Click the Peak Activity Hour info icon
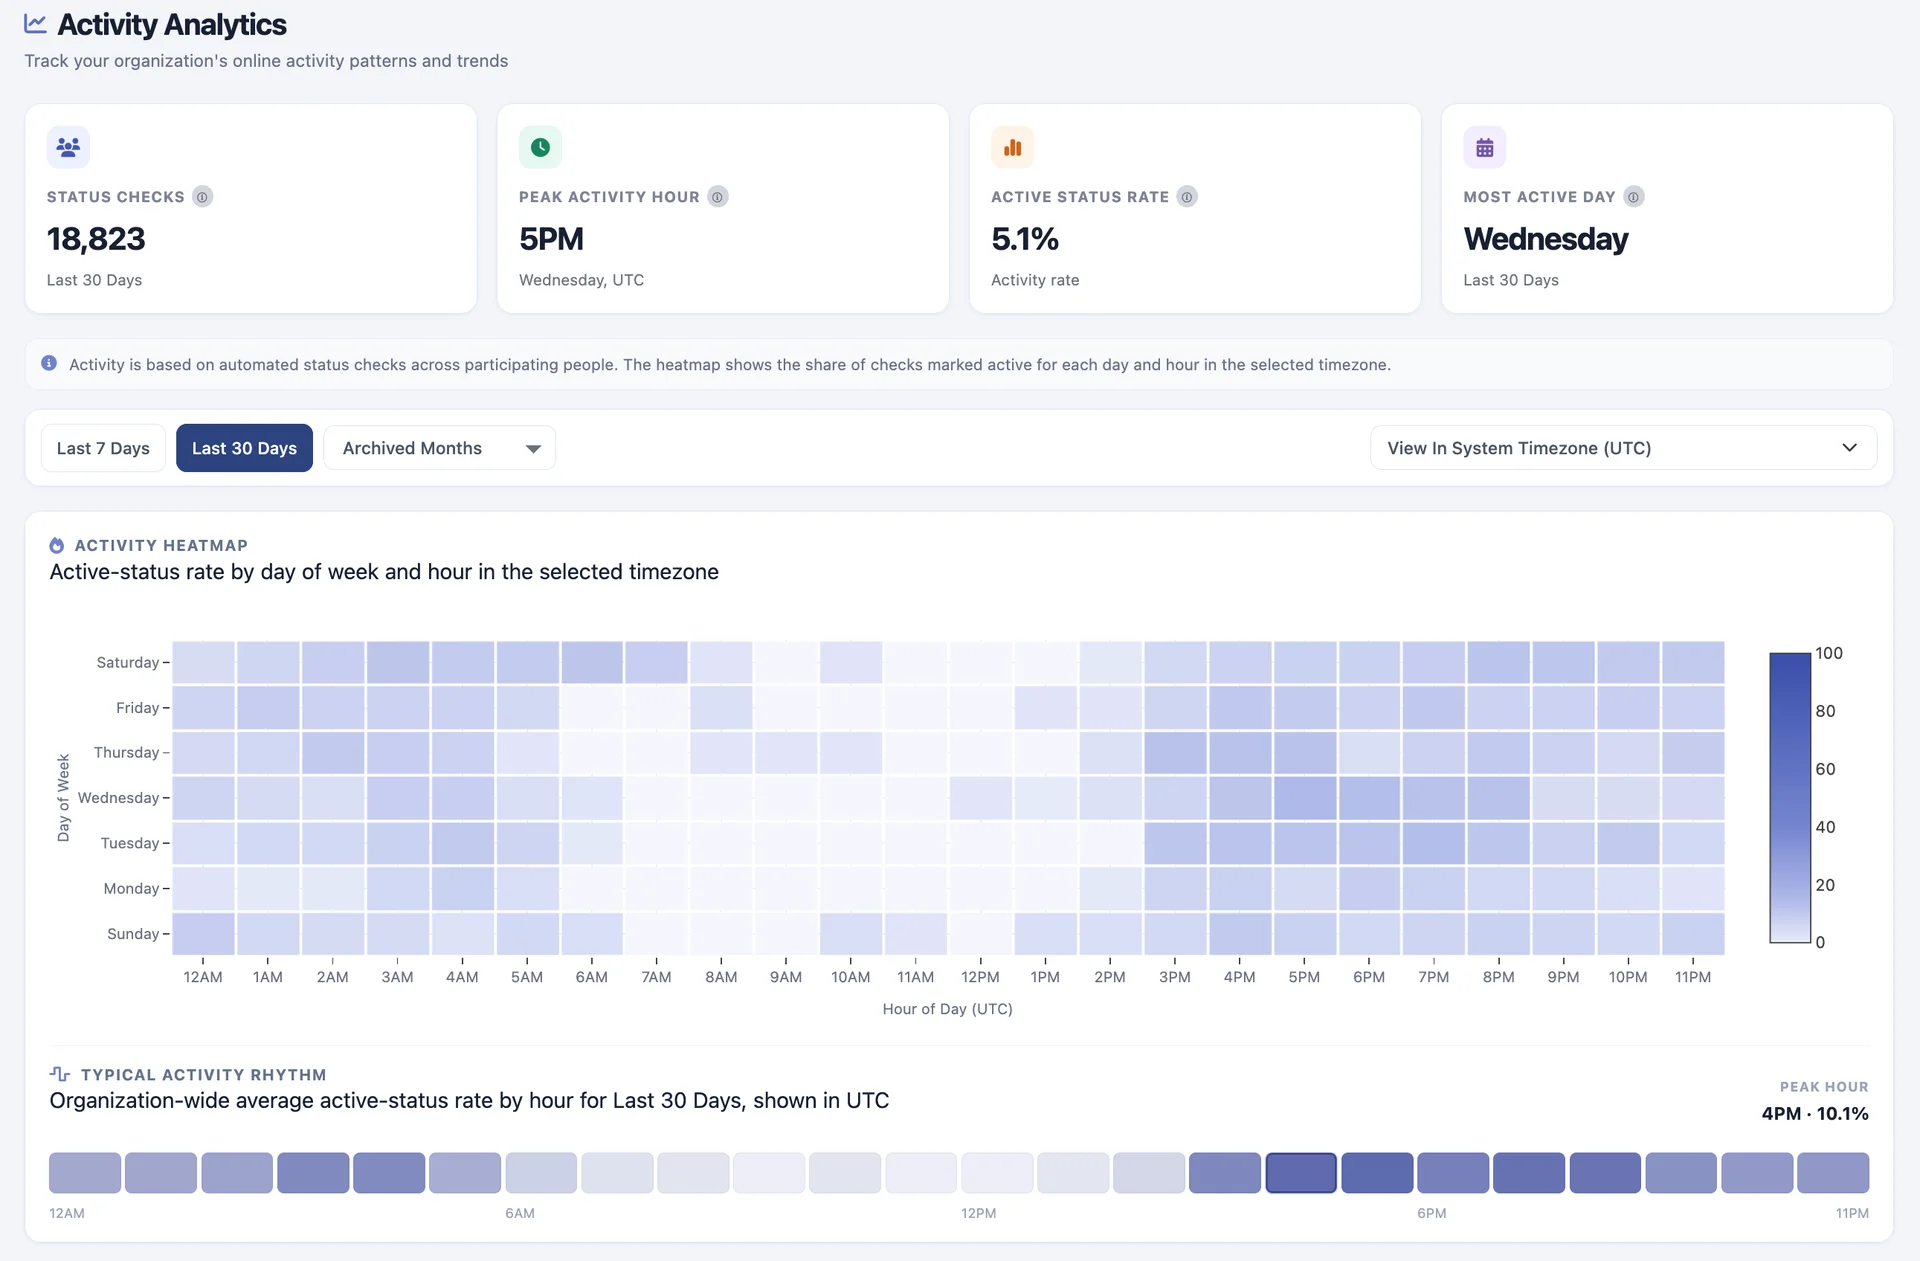Image resolution: width=1920 pixels, height=1261 pixels. pos(717,197)
